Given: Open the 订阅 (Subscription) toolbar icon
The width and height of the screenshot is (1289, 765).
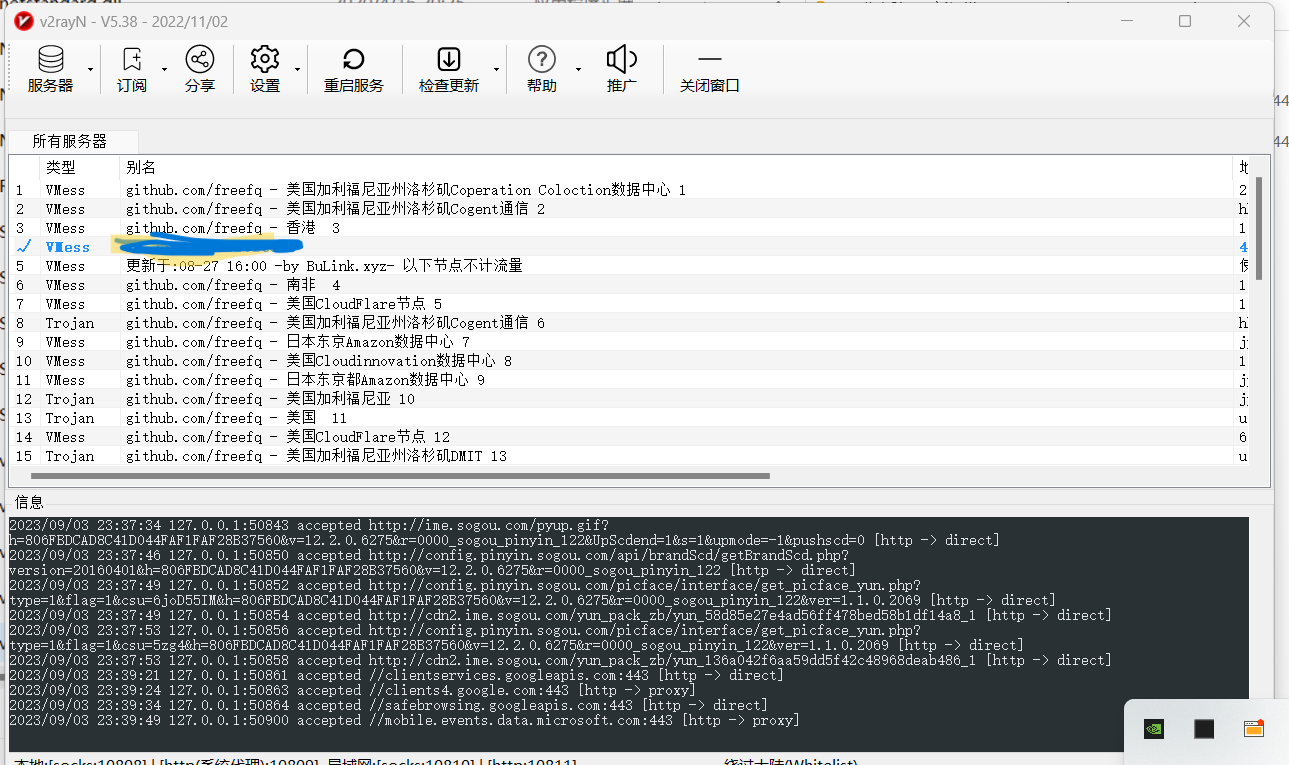Looking at the screenshot, I should click(x=132, y=59).
